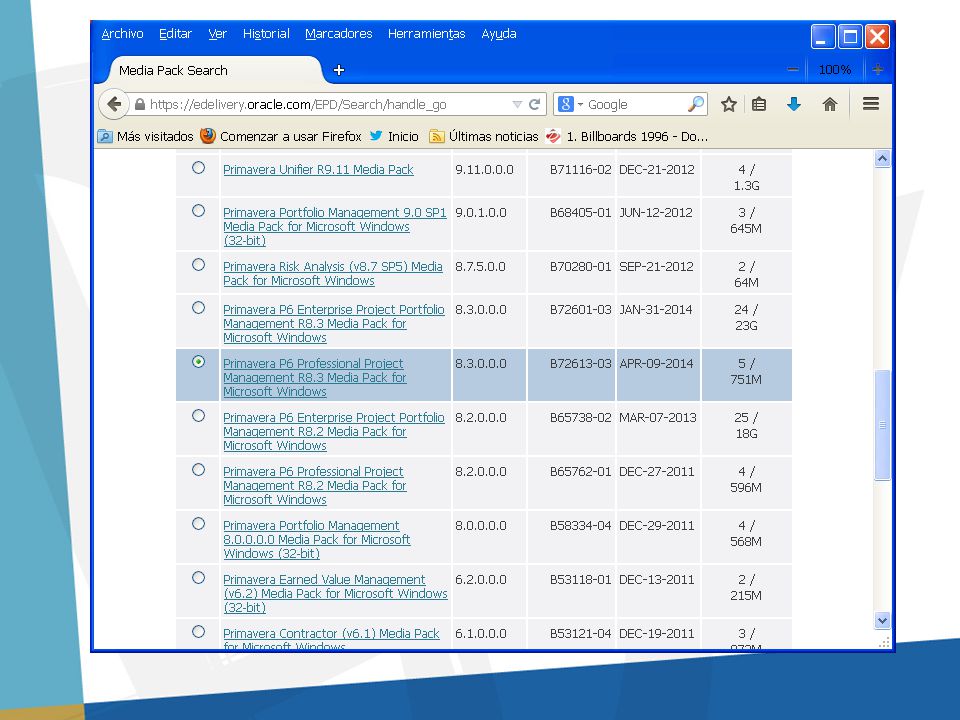Screen dimensions: 960x720
Task: Click date MAR-07-2013
Action: point(658,418)
